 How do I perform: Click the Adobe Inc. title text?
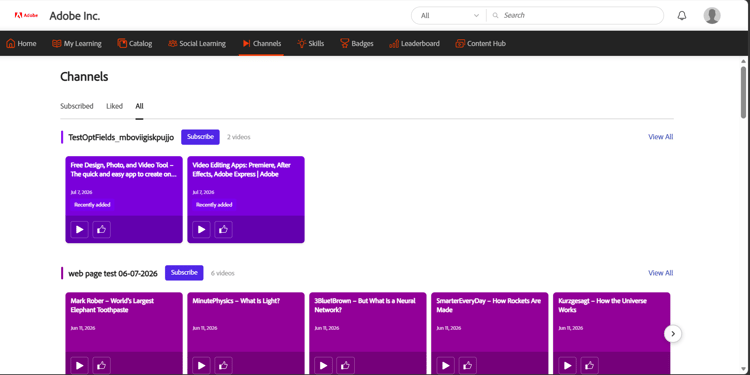tap(75, 16)
